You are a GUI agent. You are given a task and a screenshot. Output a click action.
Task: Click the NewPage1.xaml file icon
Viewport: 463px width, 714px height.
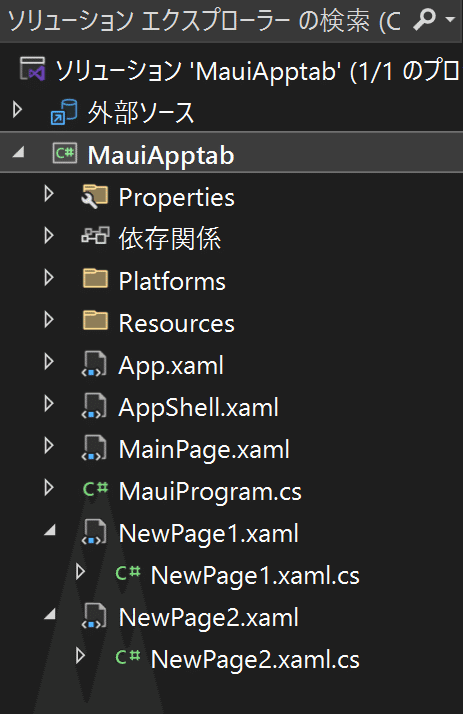pyautogui.click(x=94, y=532)
